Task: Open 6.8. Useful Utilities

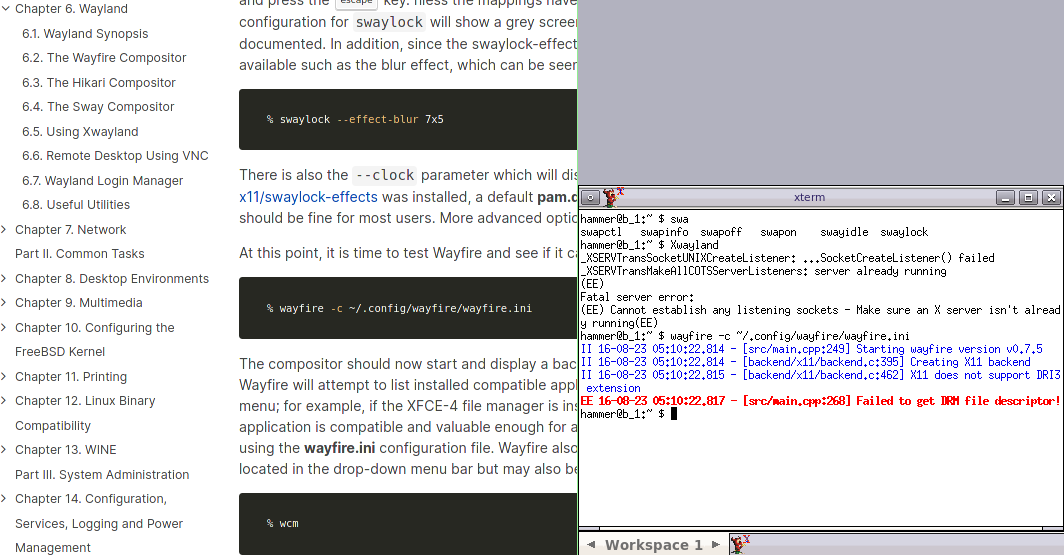Action: (x=76, y=204)
